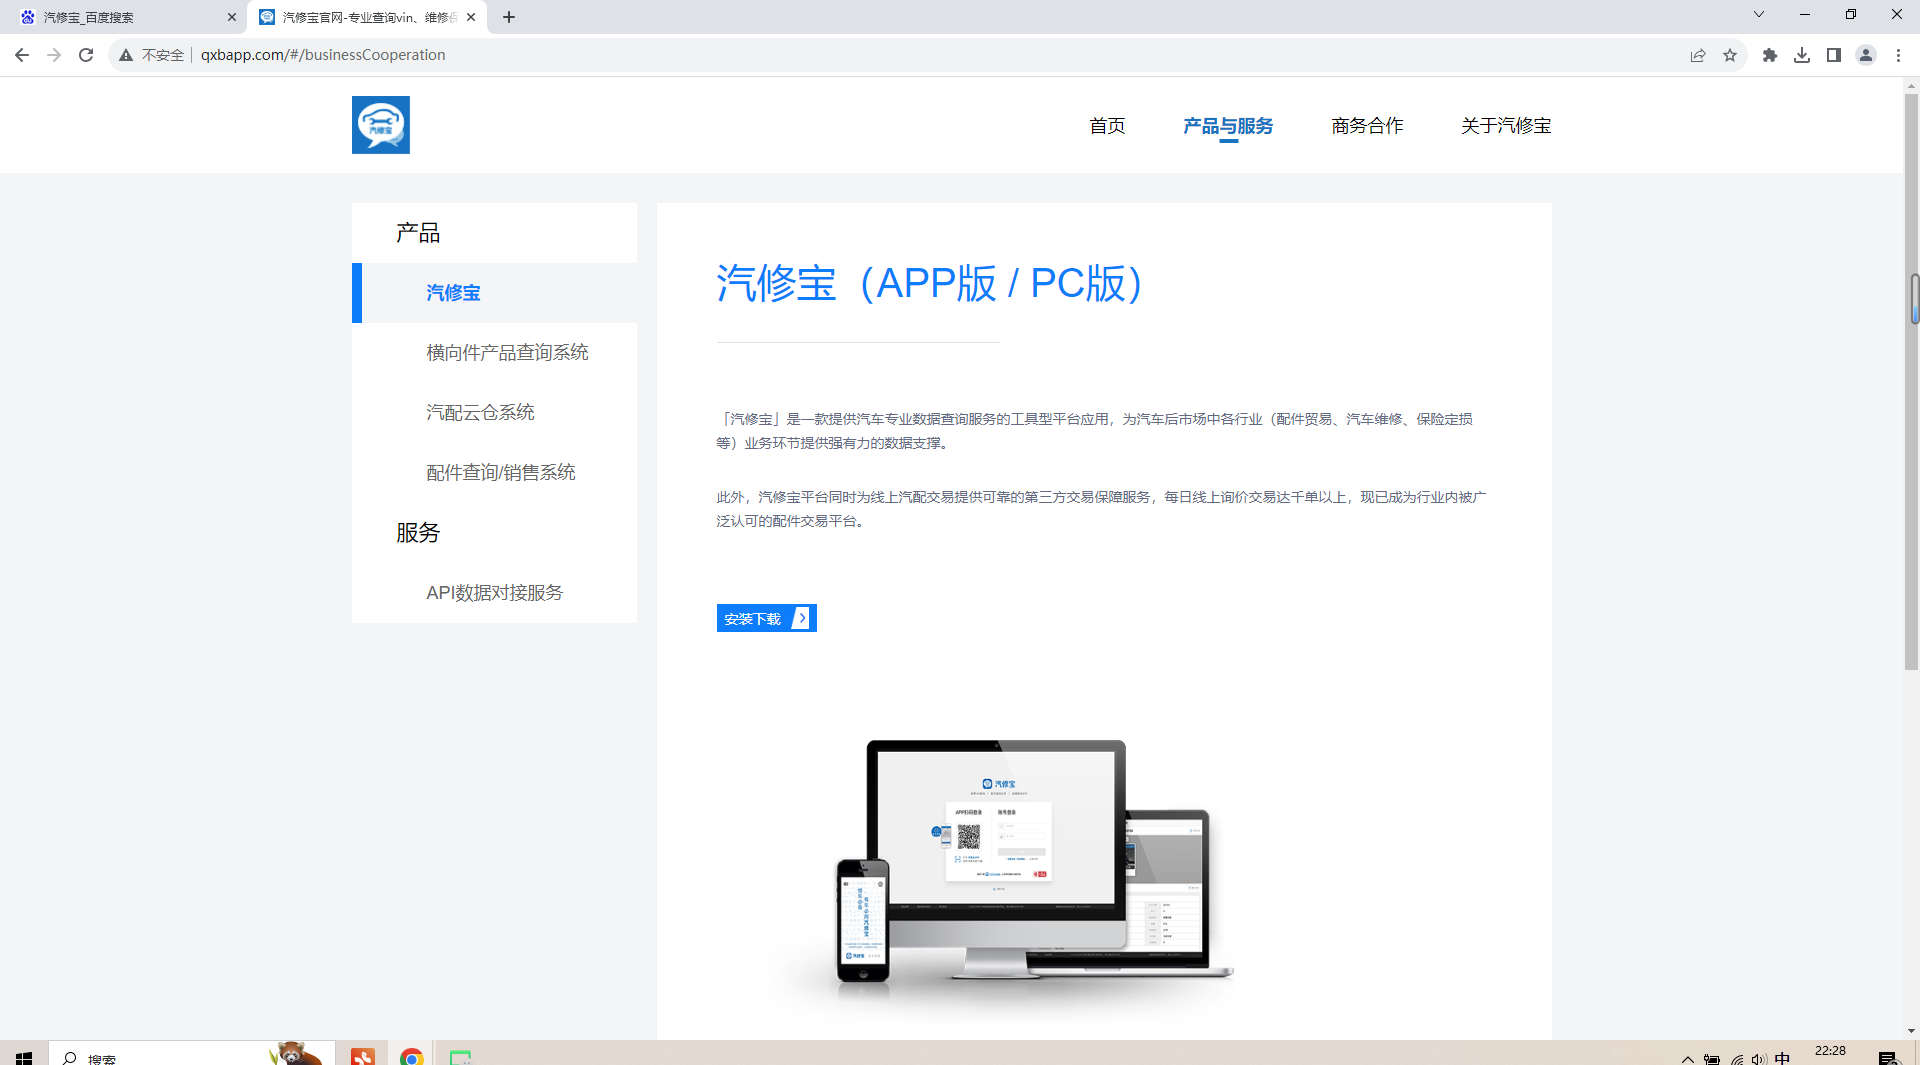Expand the tab search dropdown arrow
The image size is (1920, 1065).
[1759, 14]
